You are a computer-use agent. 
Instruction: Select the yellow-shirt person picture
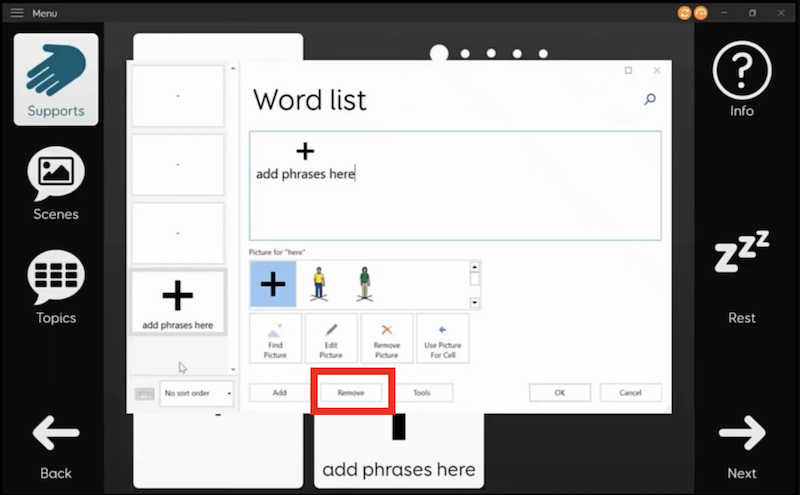pyautogui.click(x=319, y=284)
